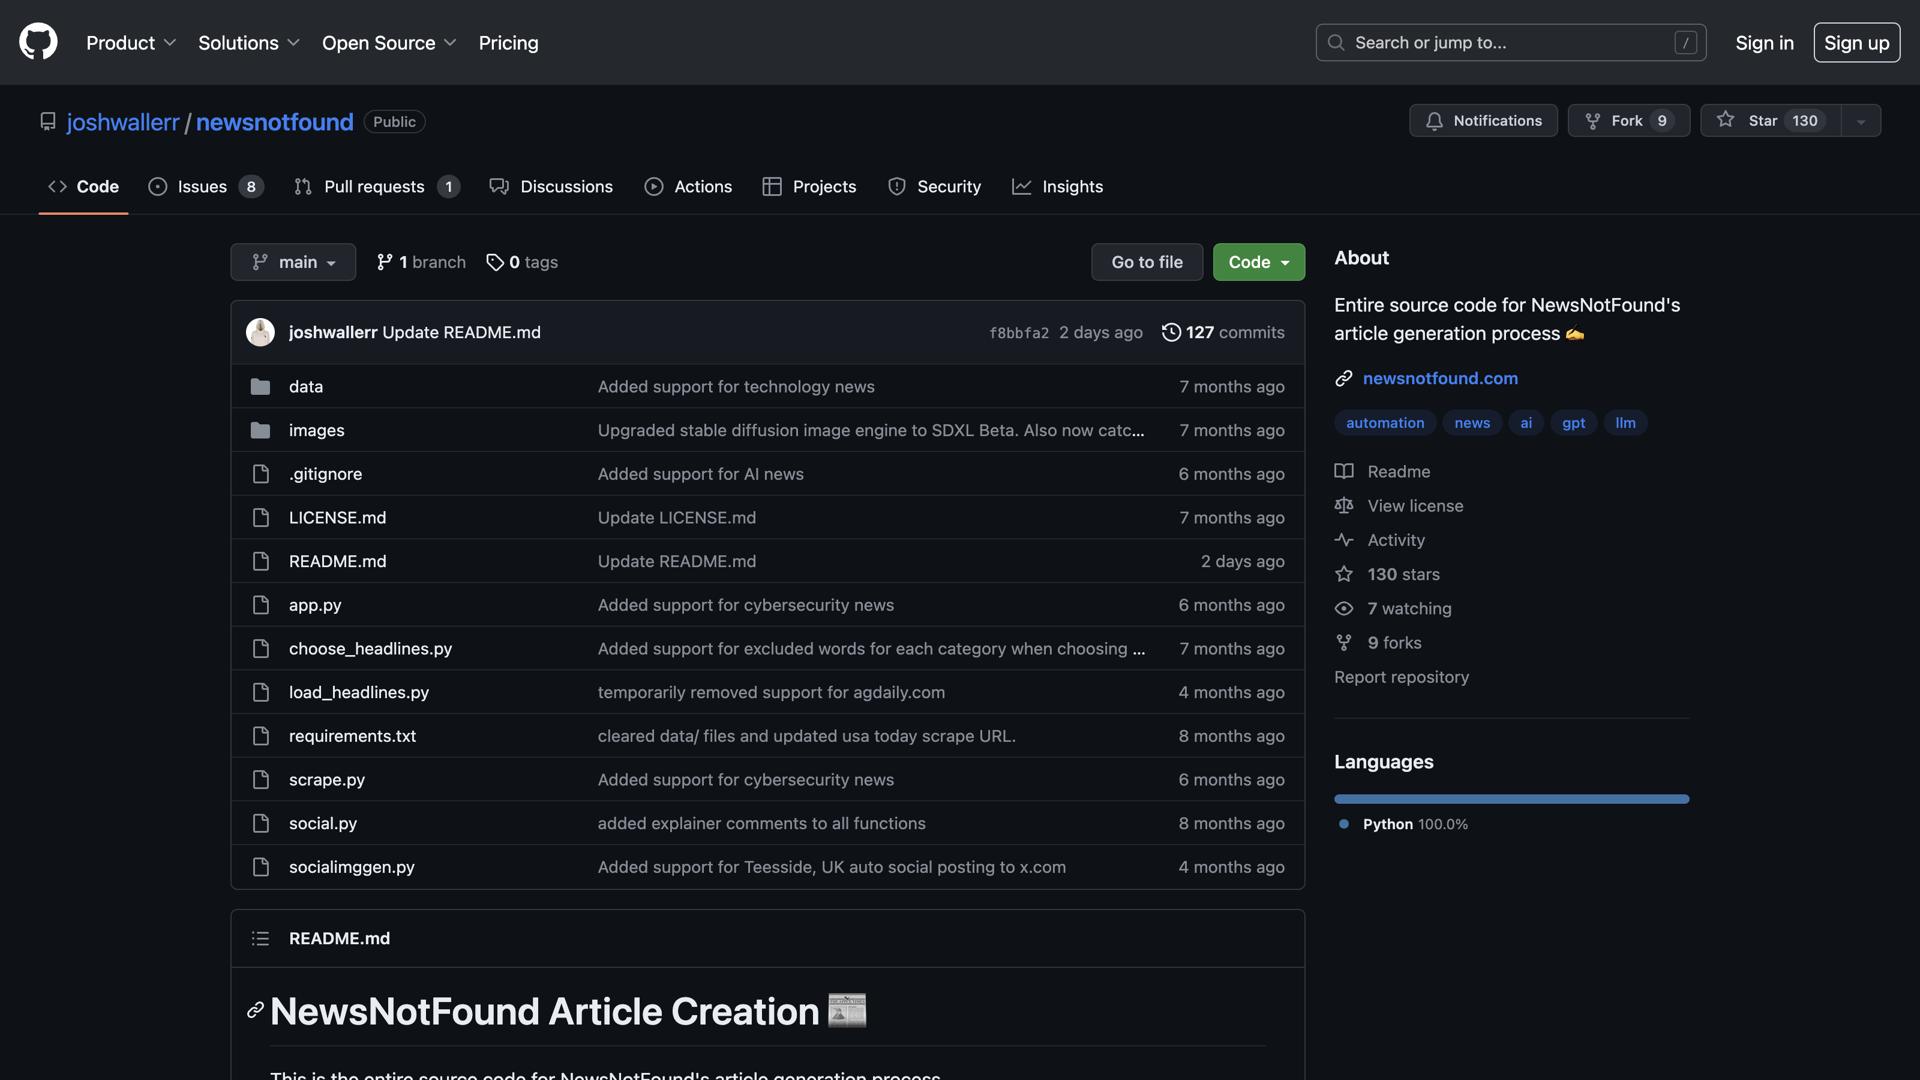Click the fork icon in the Fork button
The width and height of the screenshot is (1920, 1080).
[1593, 121]
